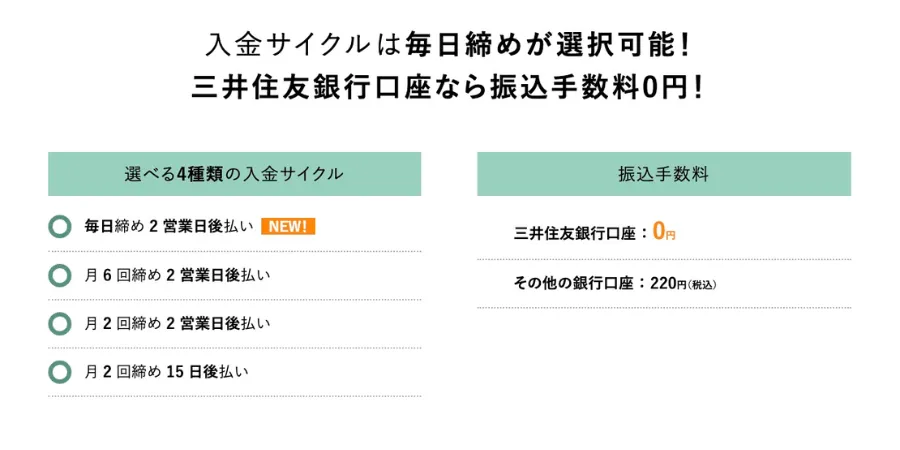
Task: Click the circle beside 月 2 回締め 15 日後払い
Action: (x=60, y=372)
